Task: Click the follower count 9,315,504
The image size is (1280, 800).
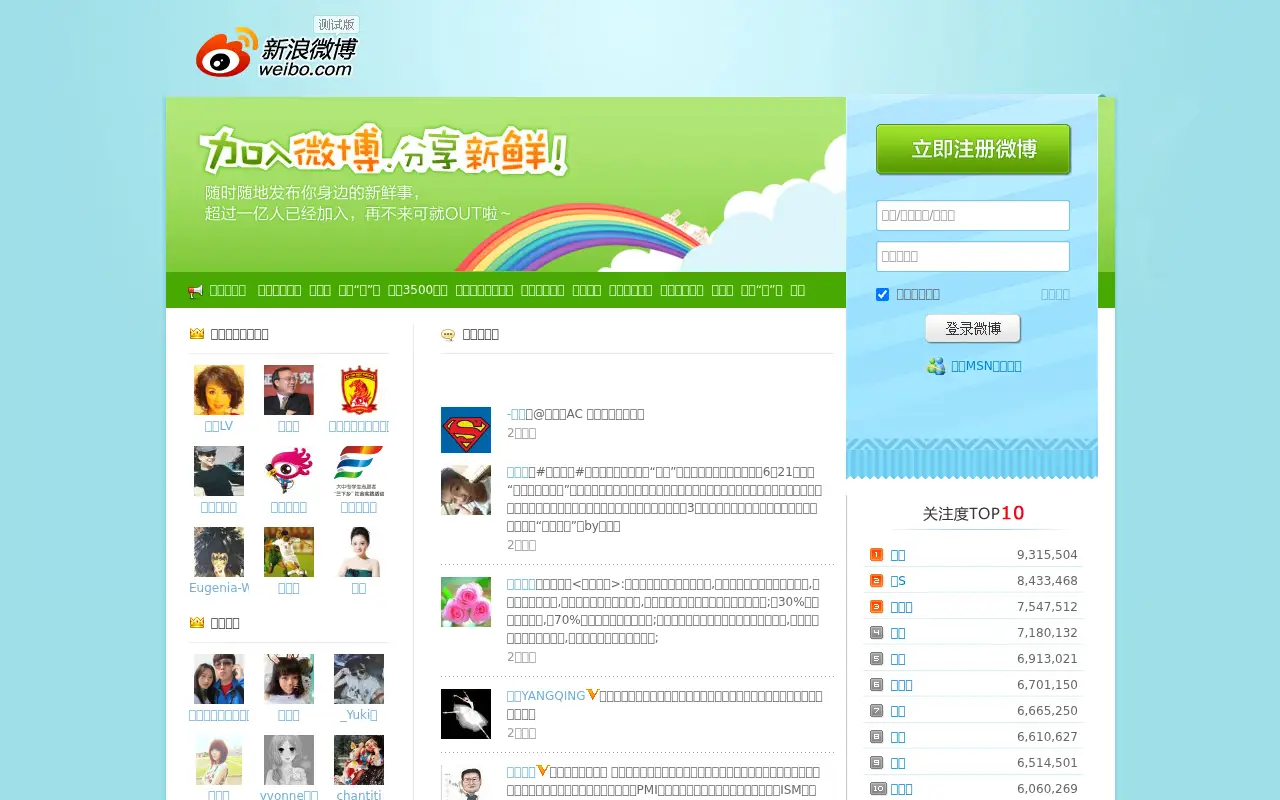Action: (x=1047, y=555)
